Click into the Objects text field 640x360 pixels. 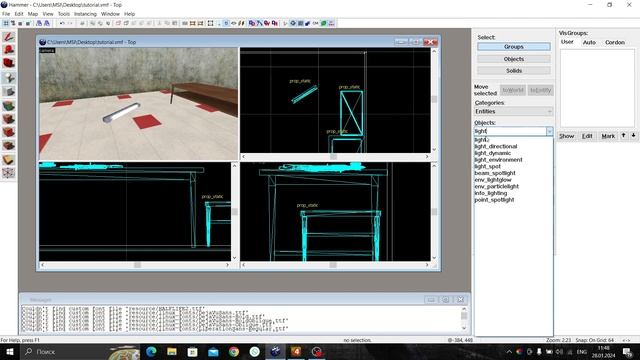(x=509, y=131)
